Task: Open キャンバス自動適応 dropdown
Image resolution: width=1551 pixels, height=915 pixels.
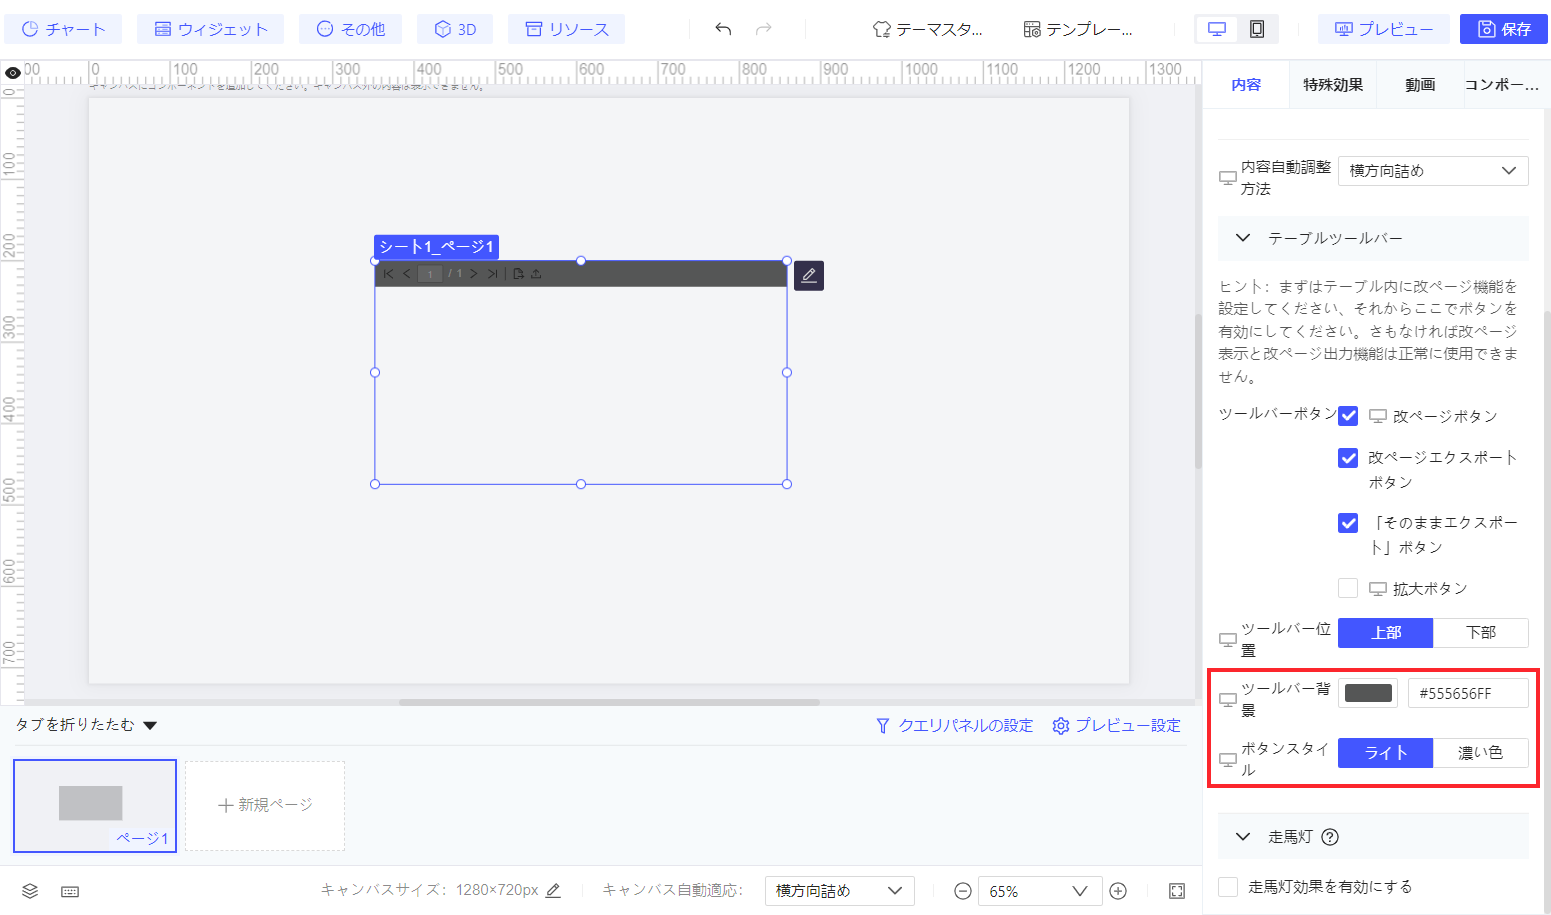Action: pyautogui.click(x=840, y=891)
